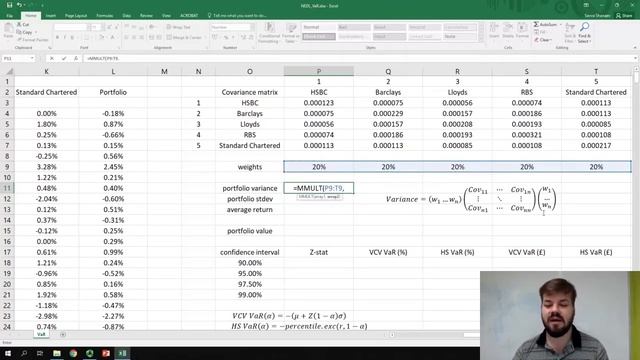
Task: Collapse the ribbon with the chevron
Action: pos(634,48)
